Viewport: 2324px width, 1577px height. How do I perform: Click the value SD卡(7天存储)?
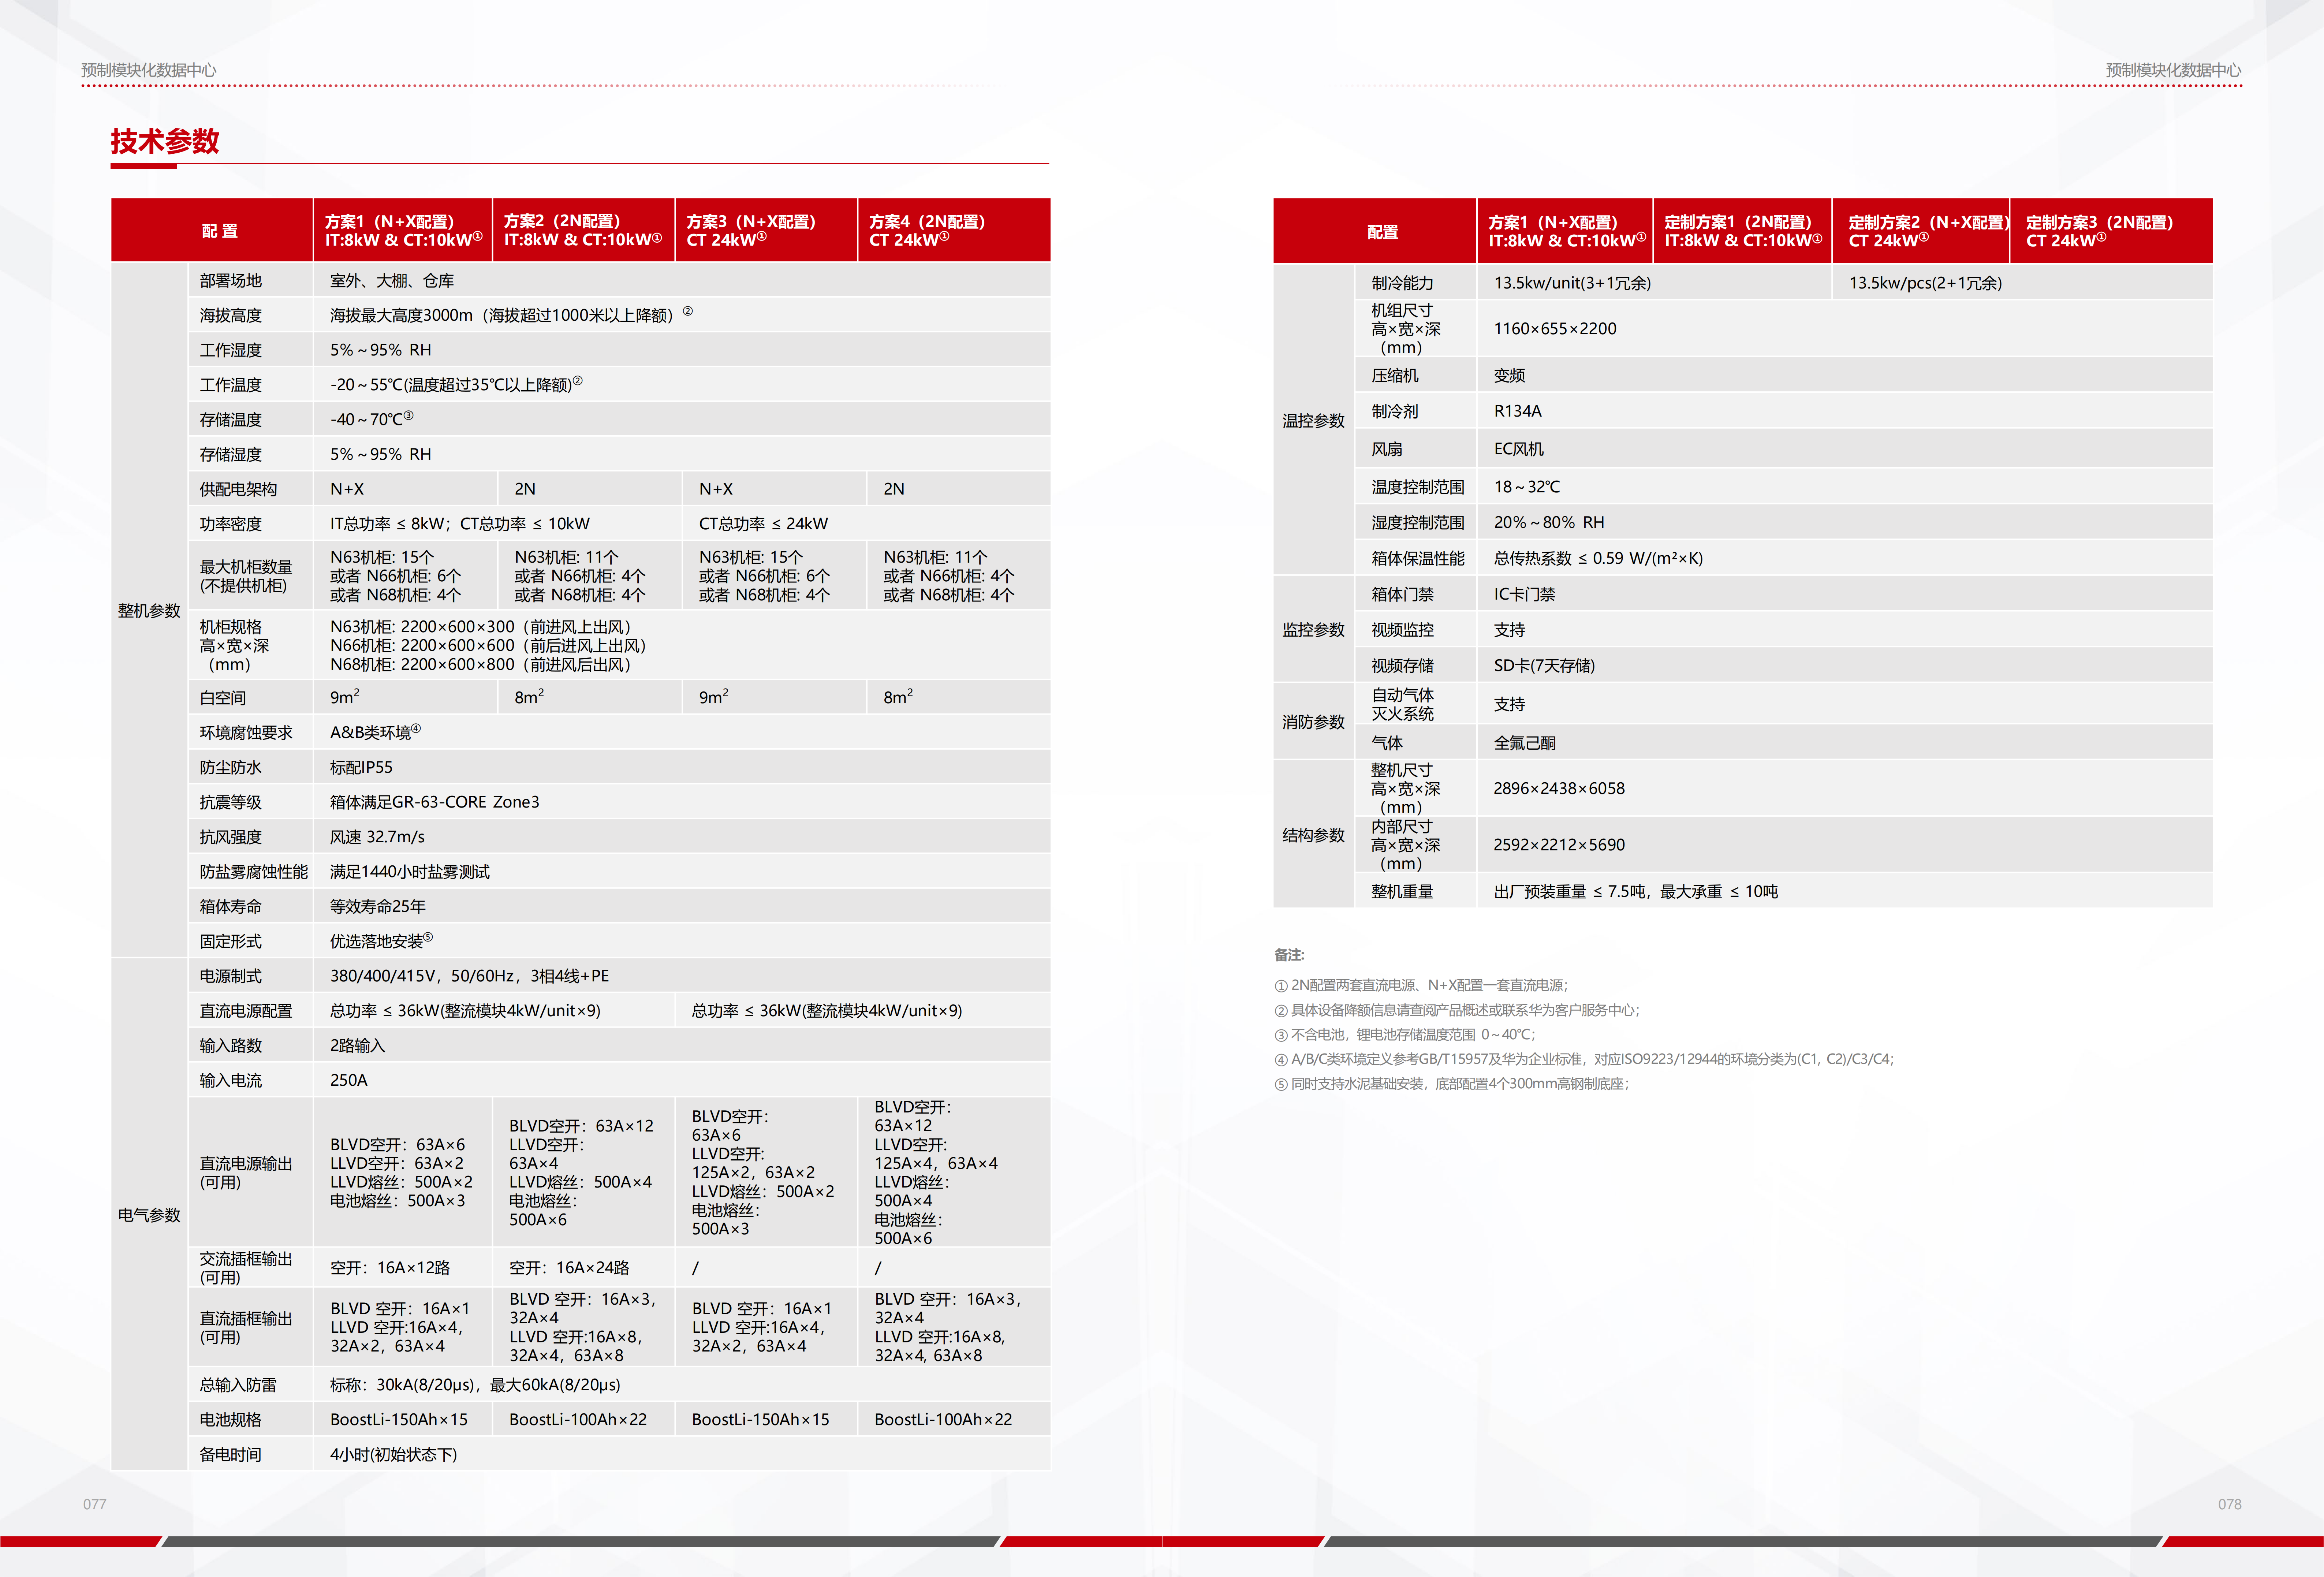1545,666
